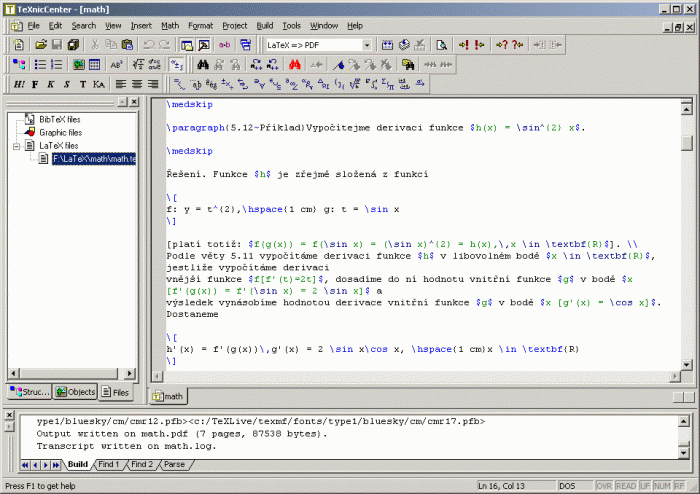Jump to next warning question mark icon
This screenshot has height=494, width=700.
coord(502,45)
